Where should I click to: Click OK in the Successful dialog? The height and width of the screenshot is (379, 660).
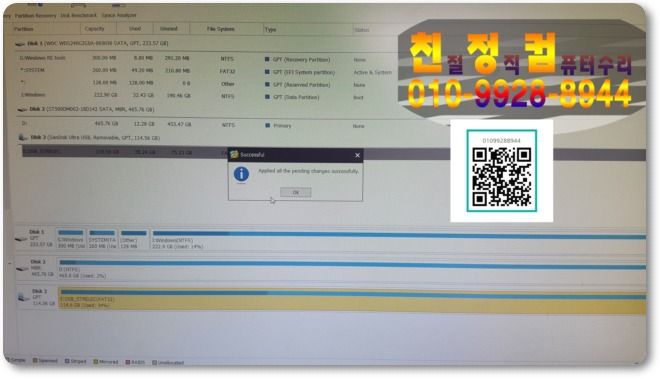click(295, 192)
